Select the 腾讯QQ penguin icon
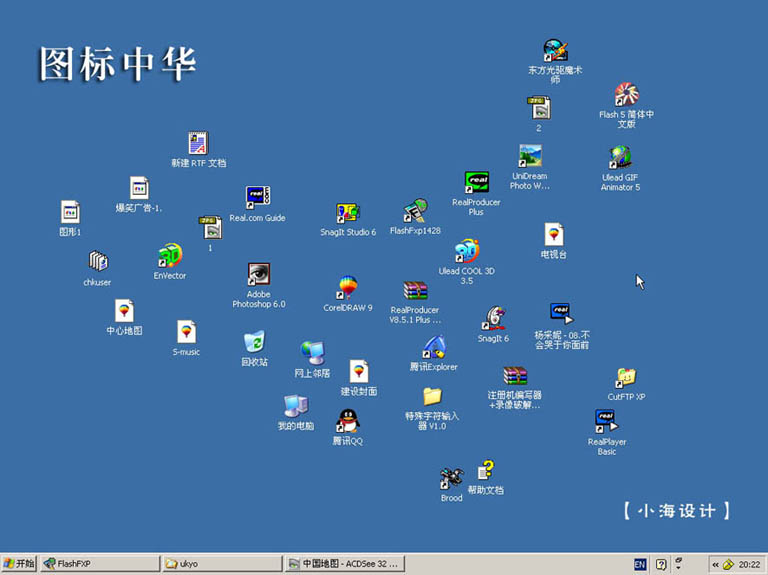768x575 pixels. click(348, 421)
